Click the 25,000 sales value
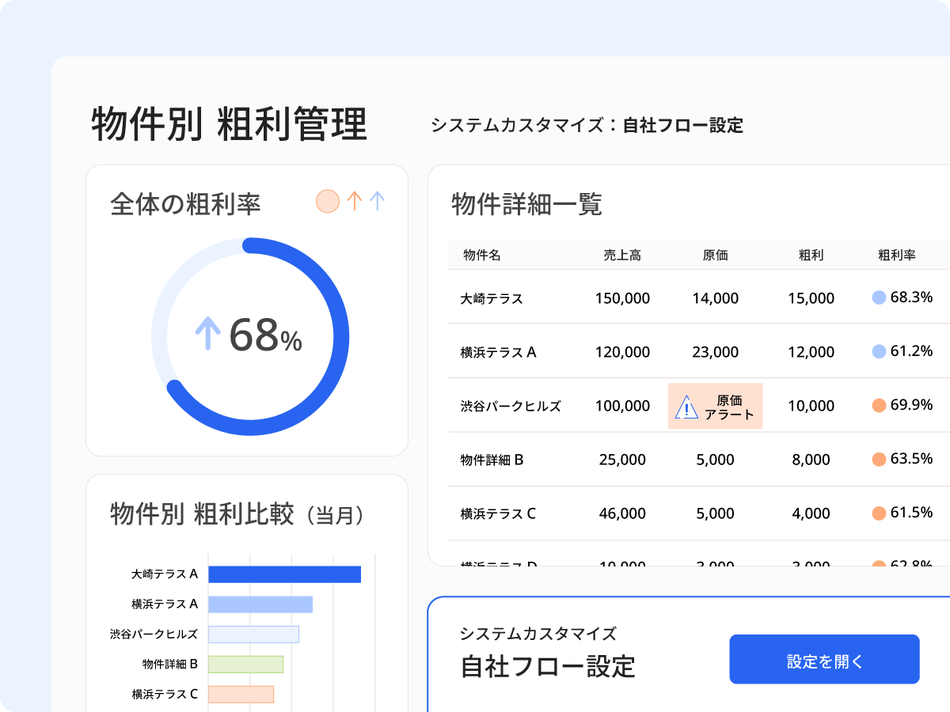 click(622, 460)
